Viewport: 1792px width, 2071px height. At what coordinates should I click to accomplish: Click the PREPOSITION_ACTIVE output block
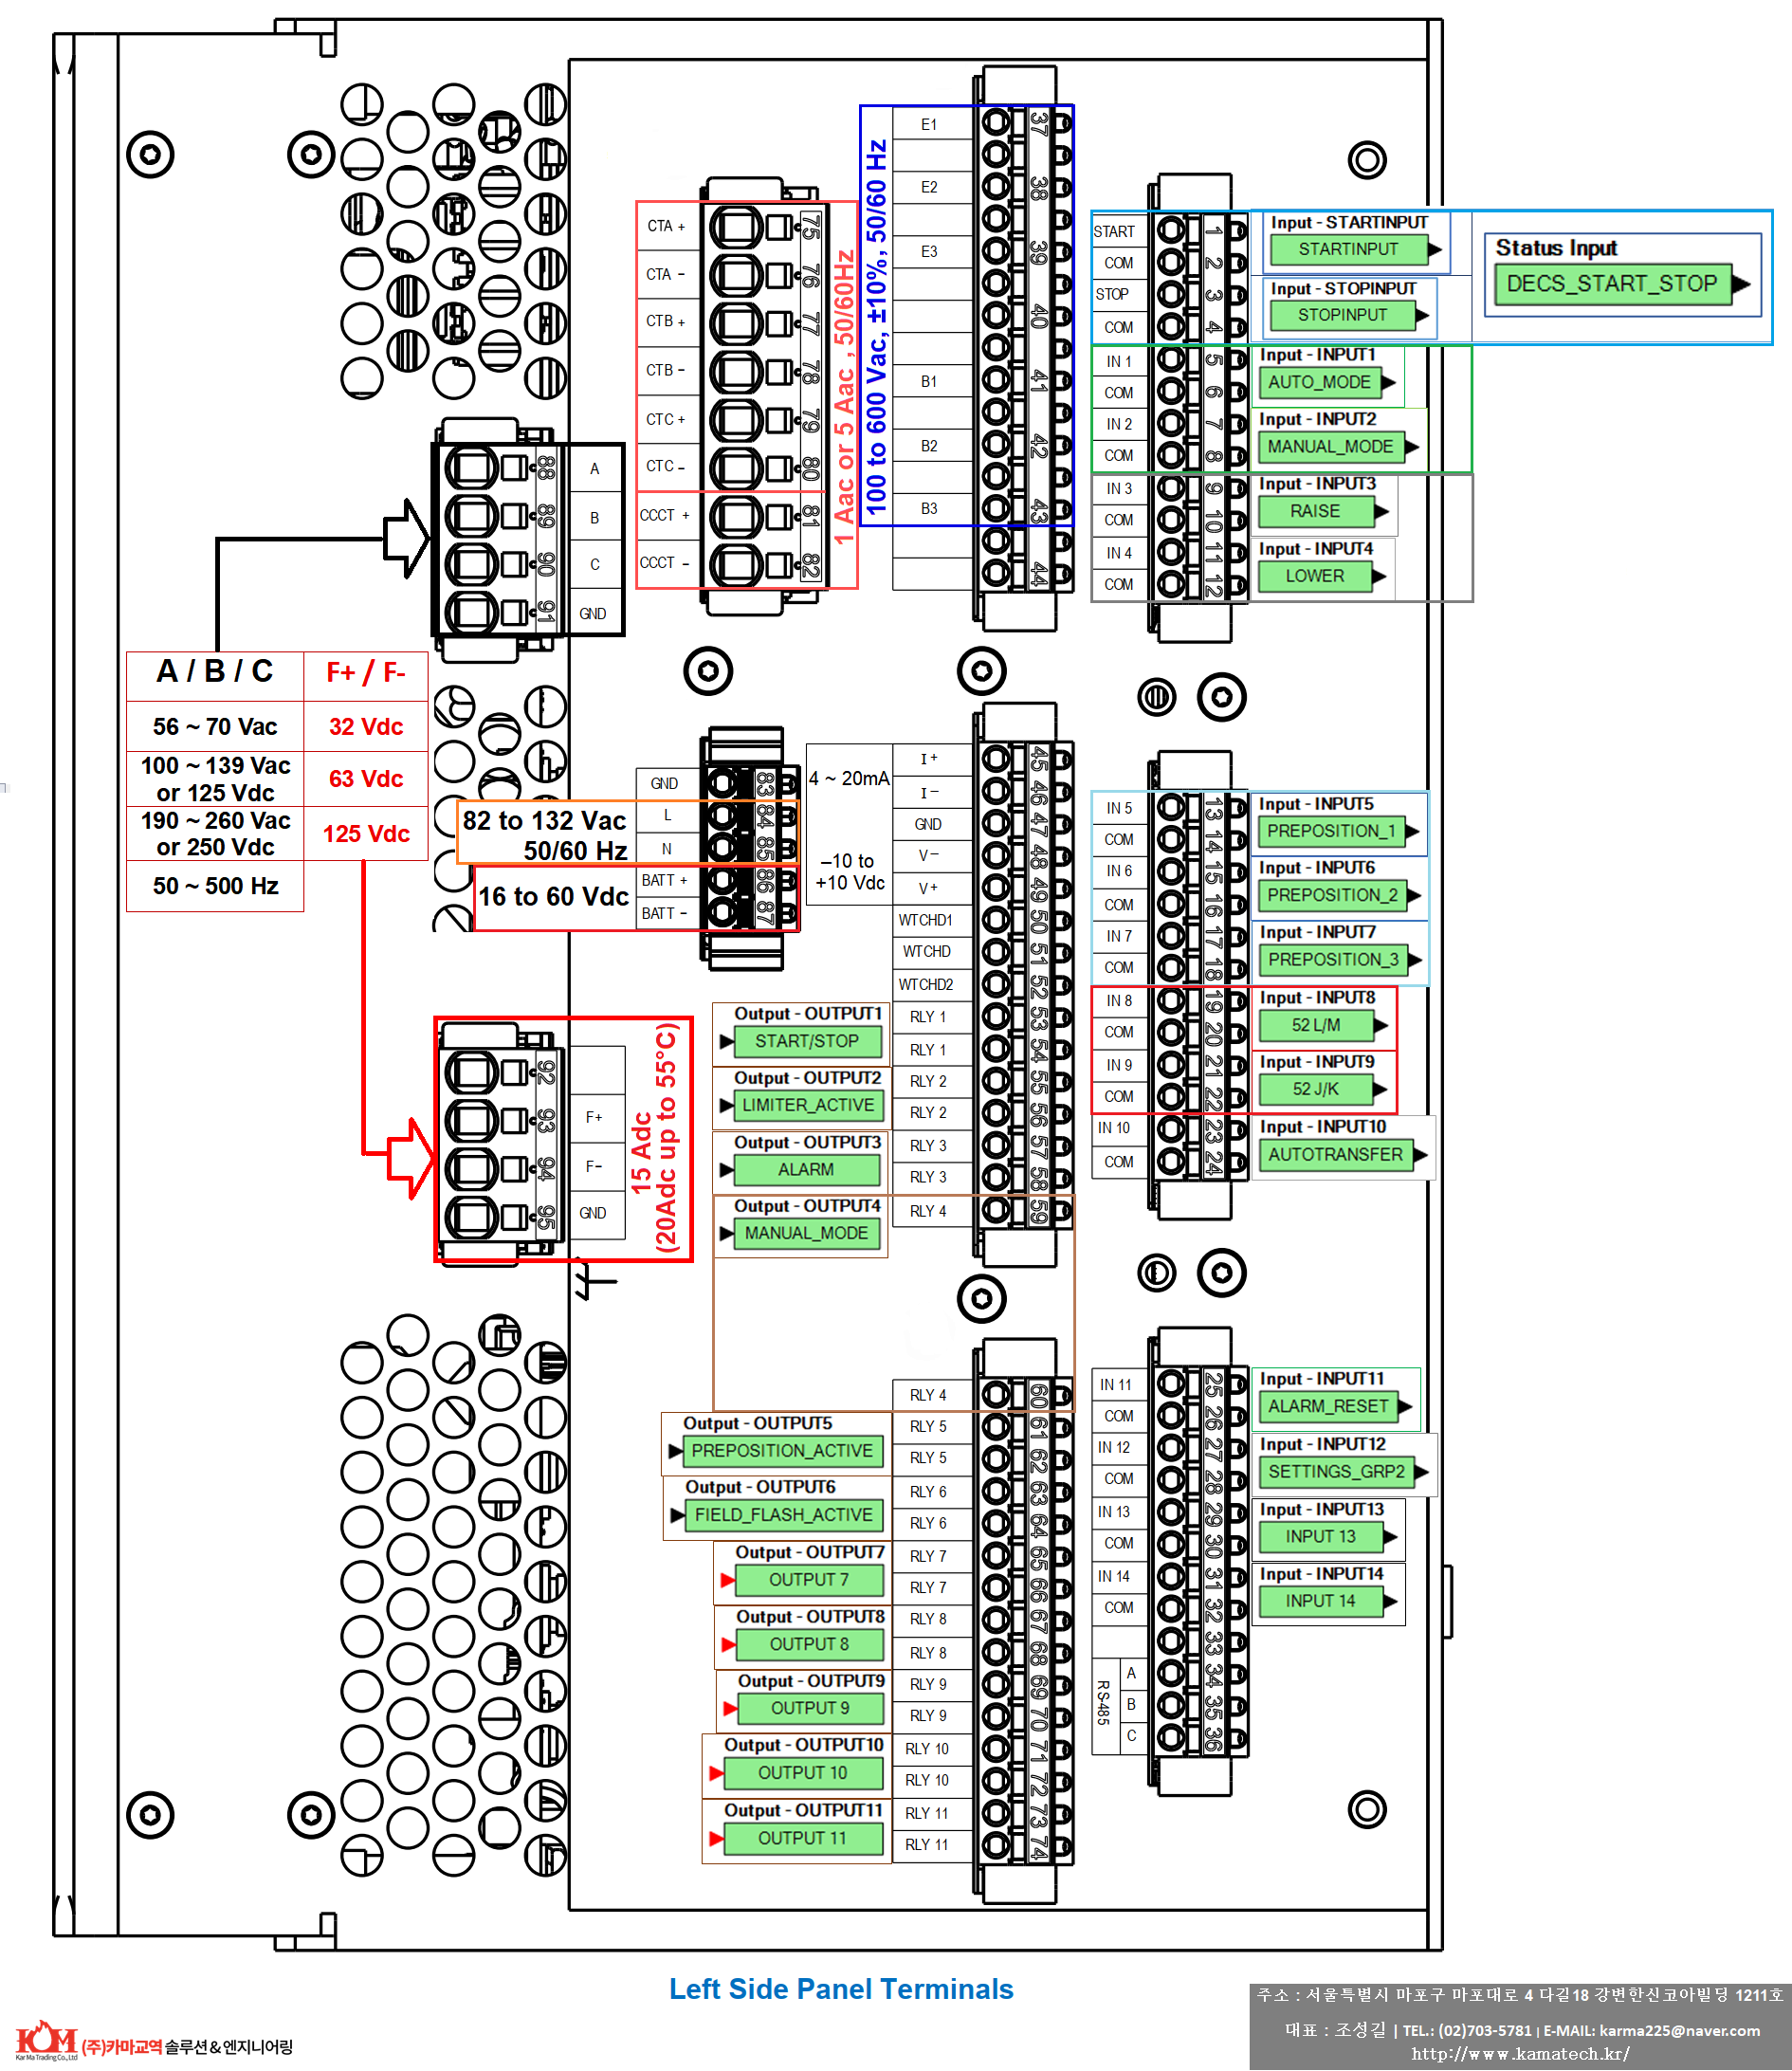click(x=782, y=1451)
